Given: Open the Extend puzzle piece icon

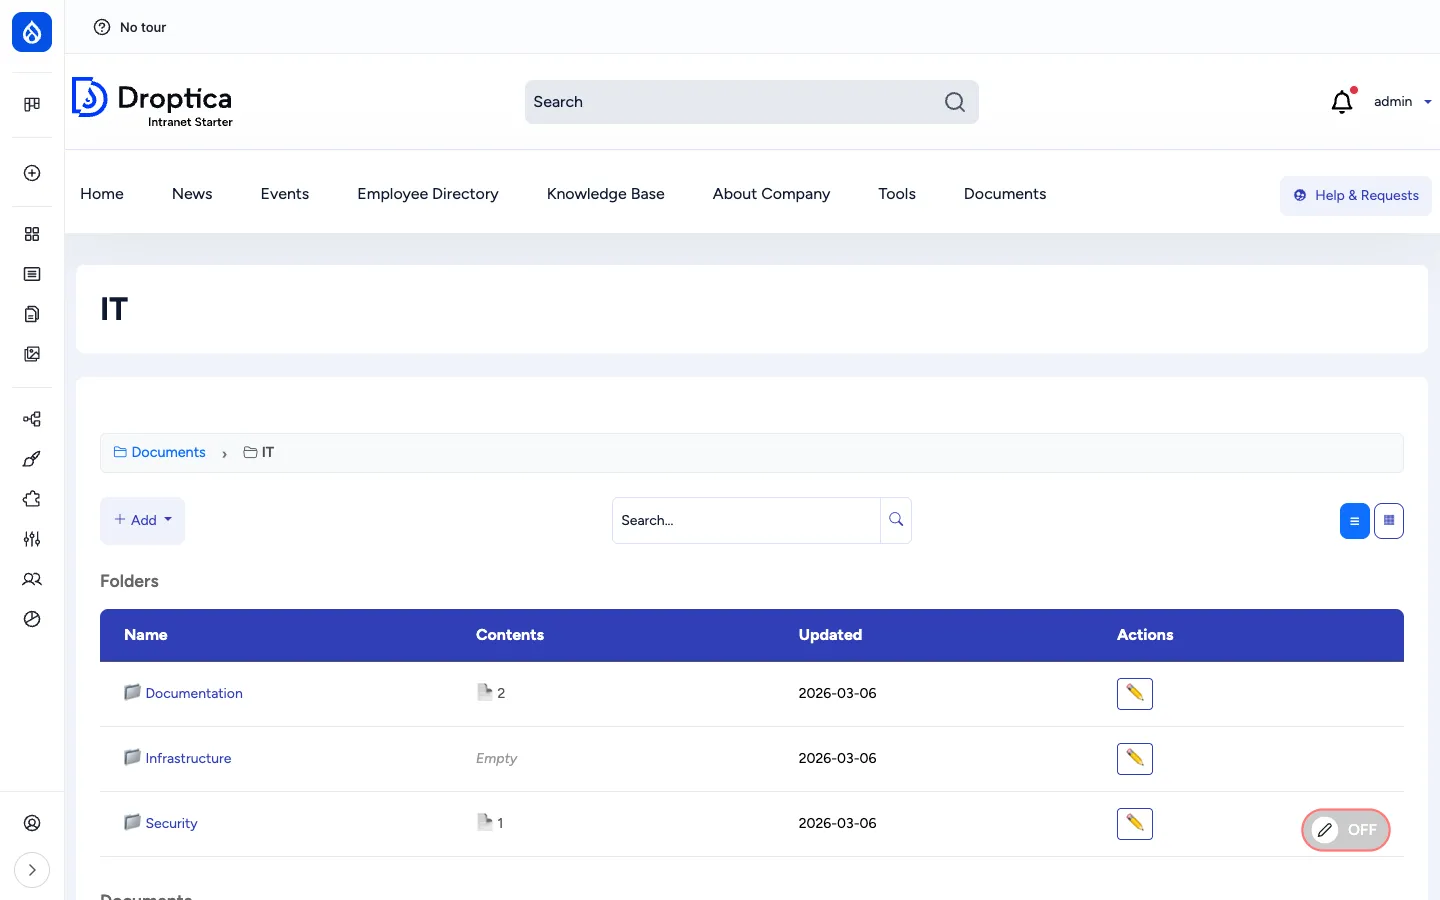Looking at the screenshot, I should (32, 499).
